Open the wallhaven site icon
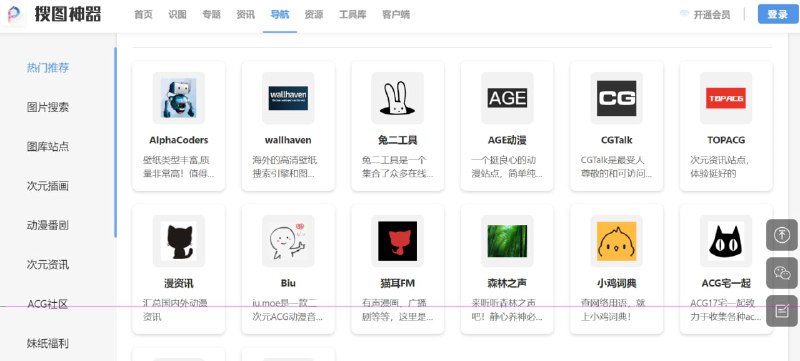The width and height of the screenshot is (800, 361). 288,98
